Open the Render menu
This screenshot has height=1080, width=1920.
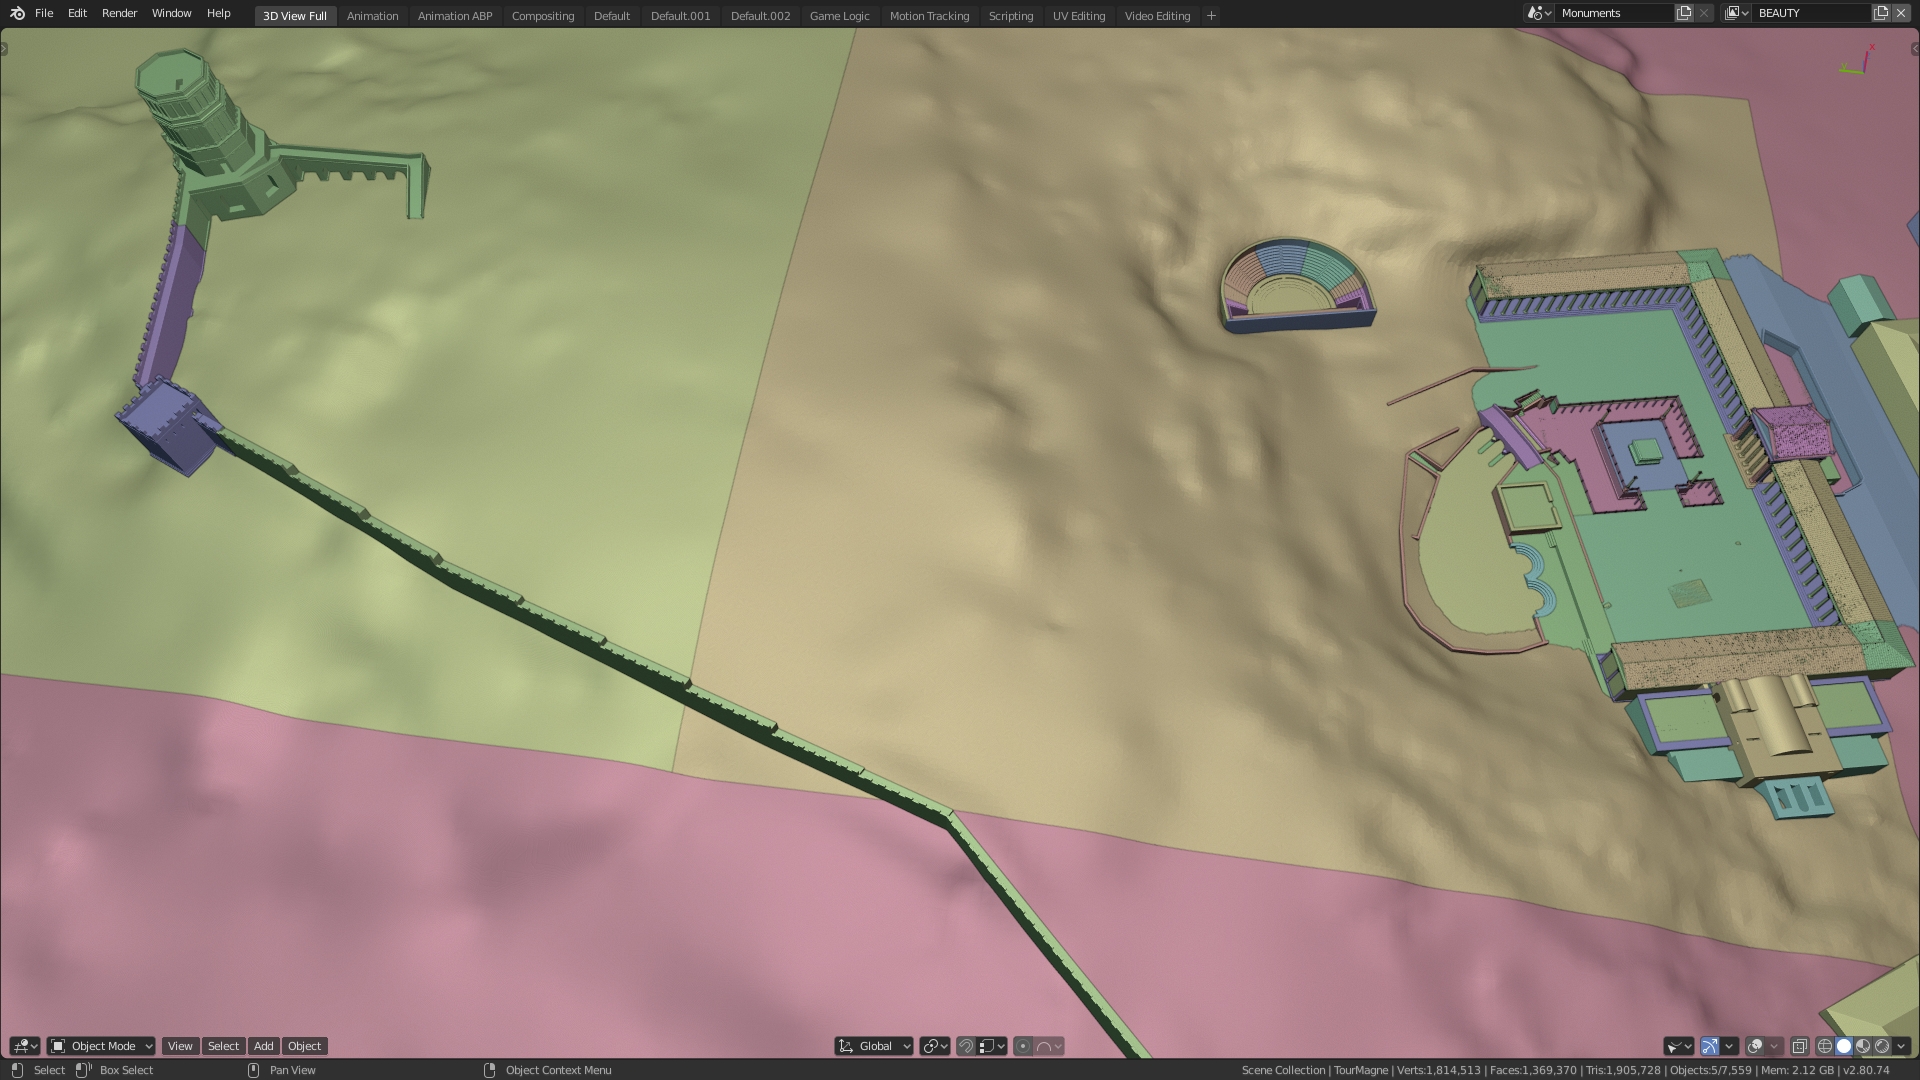click(x=119, y=13)
